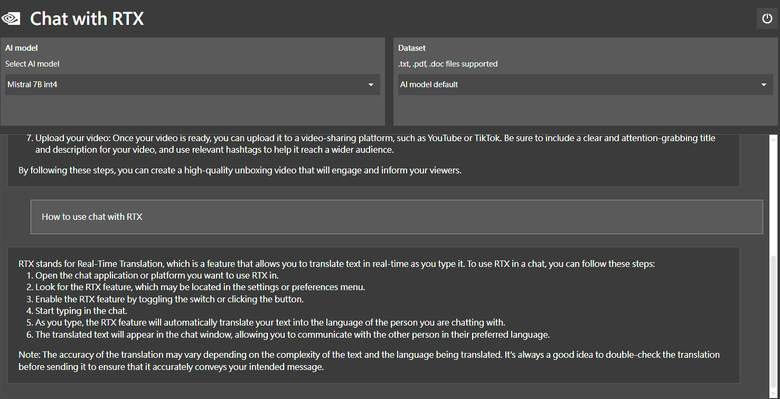
Task: Click the RTX Real-Time Translation response paragraph
Action: (337, 264)
